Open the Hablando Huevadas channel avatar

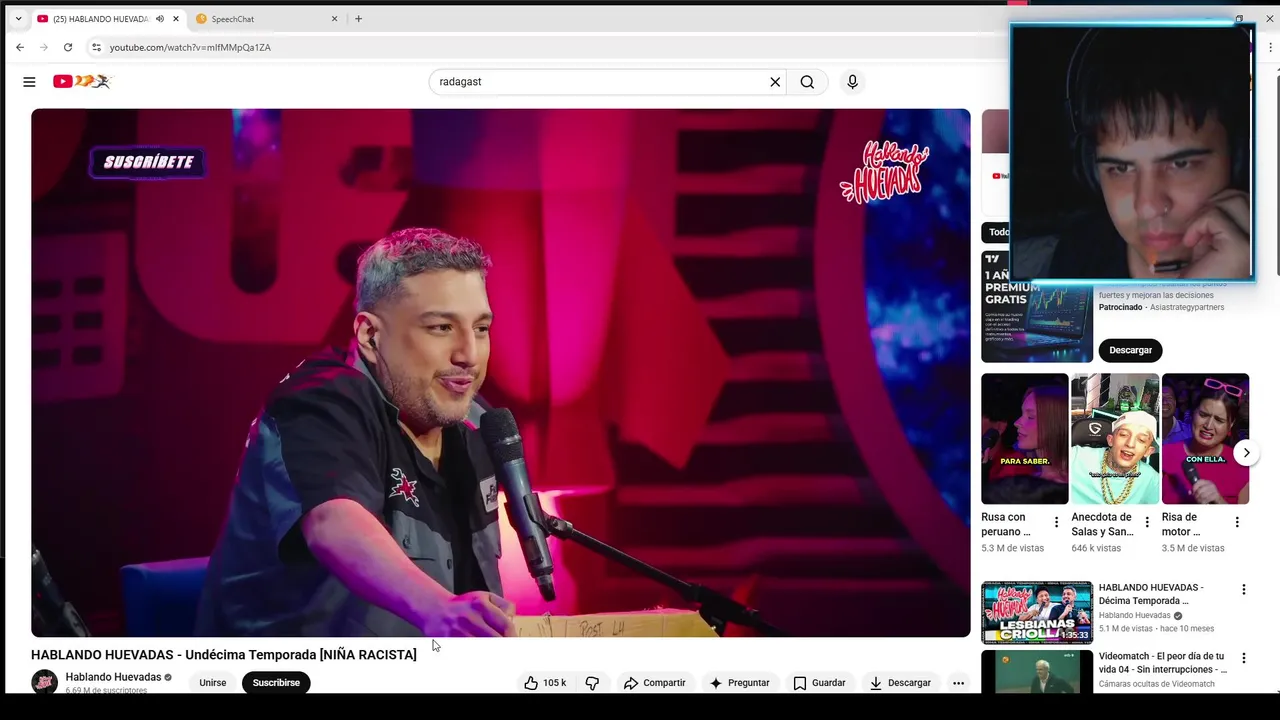[44, 683]
